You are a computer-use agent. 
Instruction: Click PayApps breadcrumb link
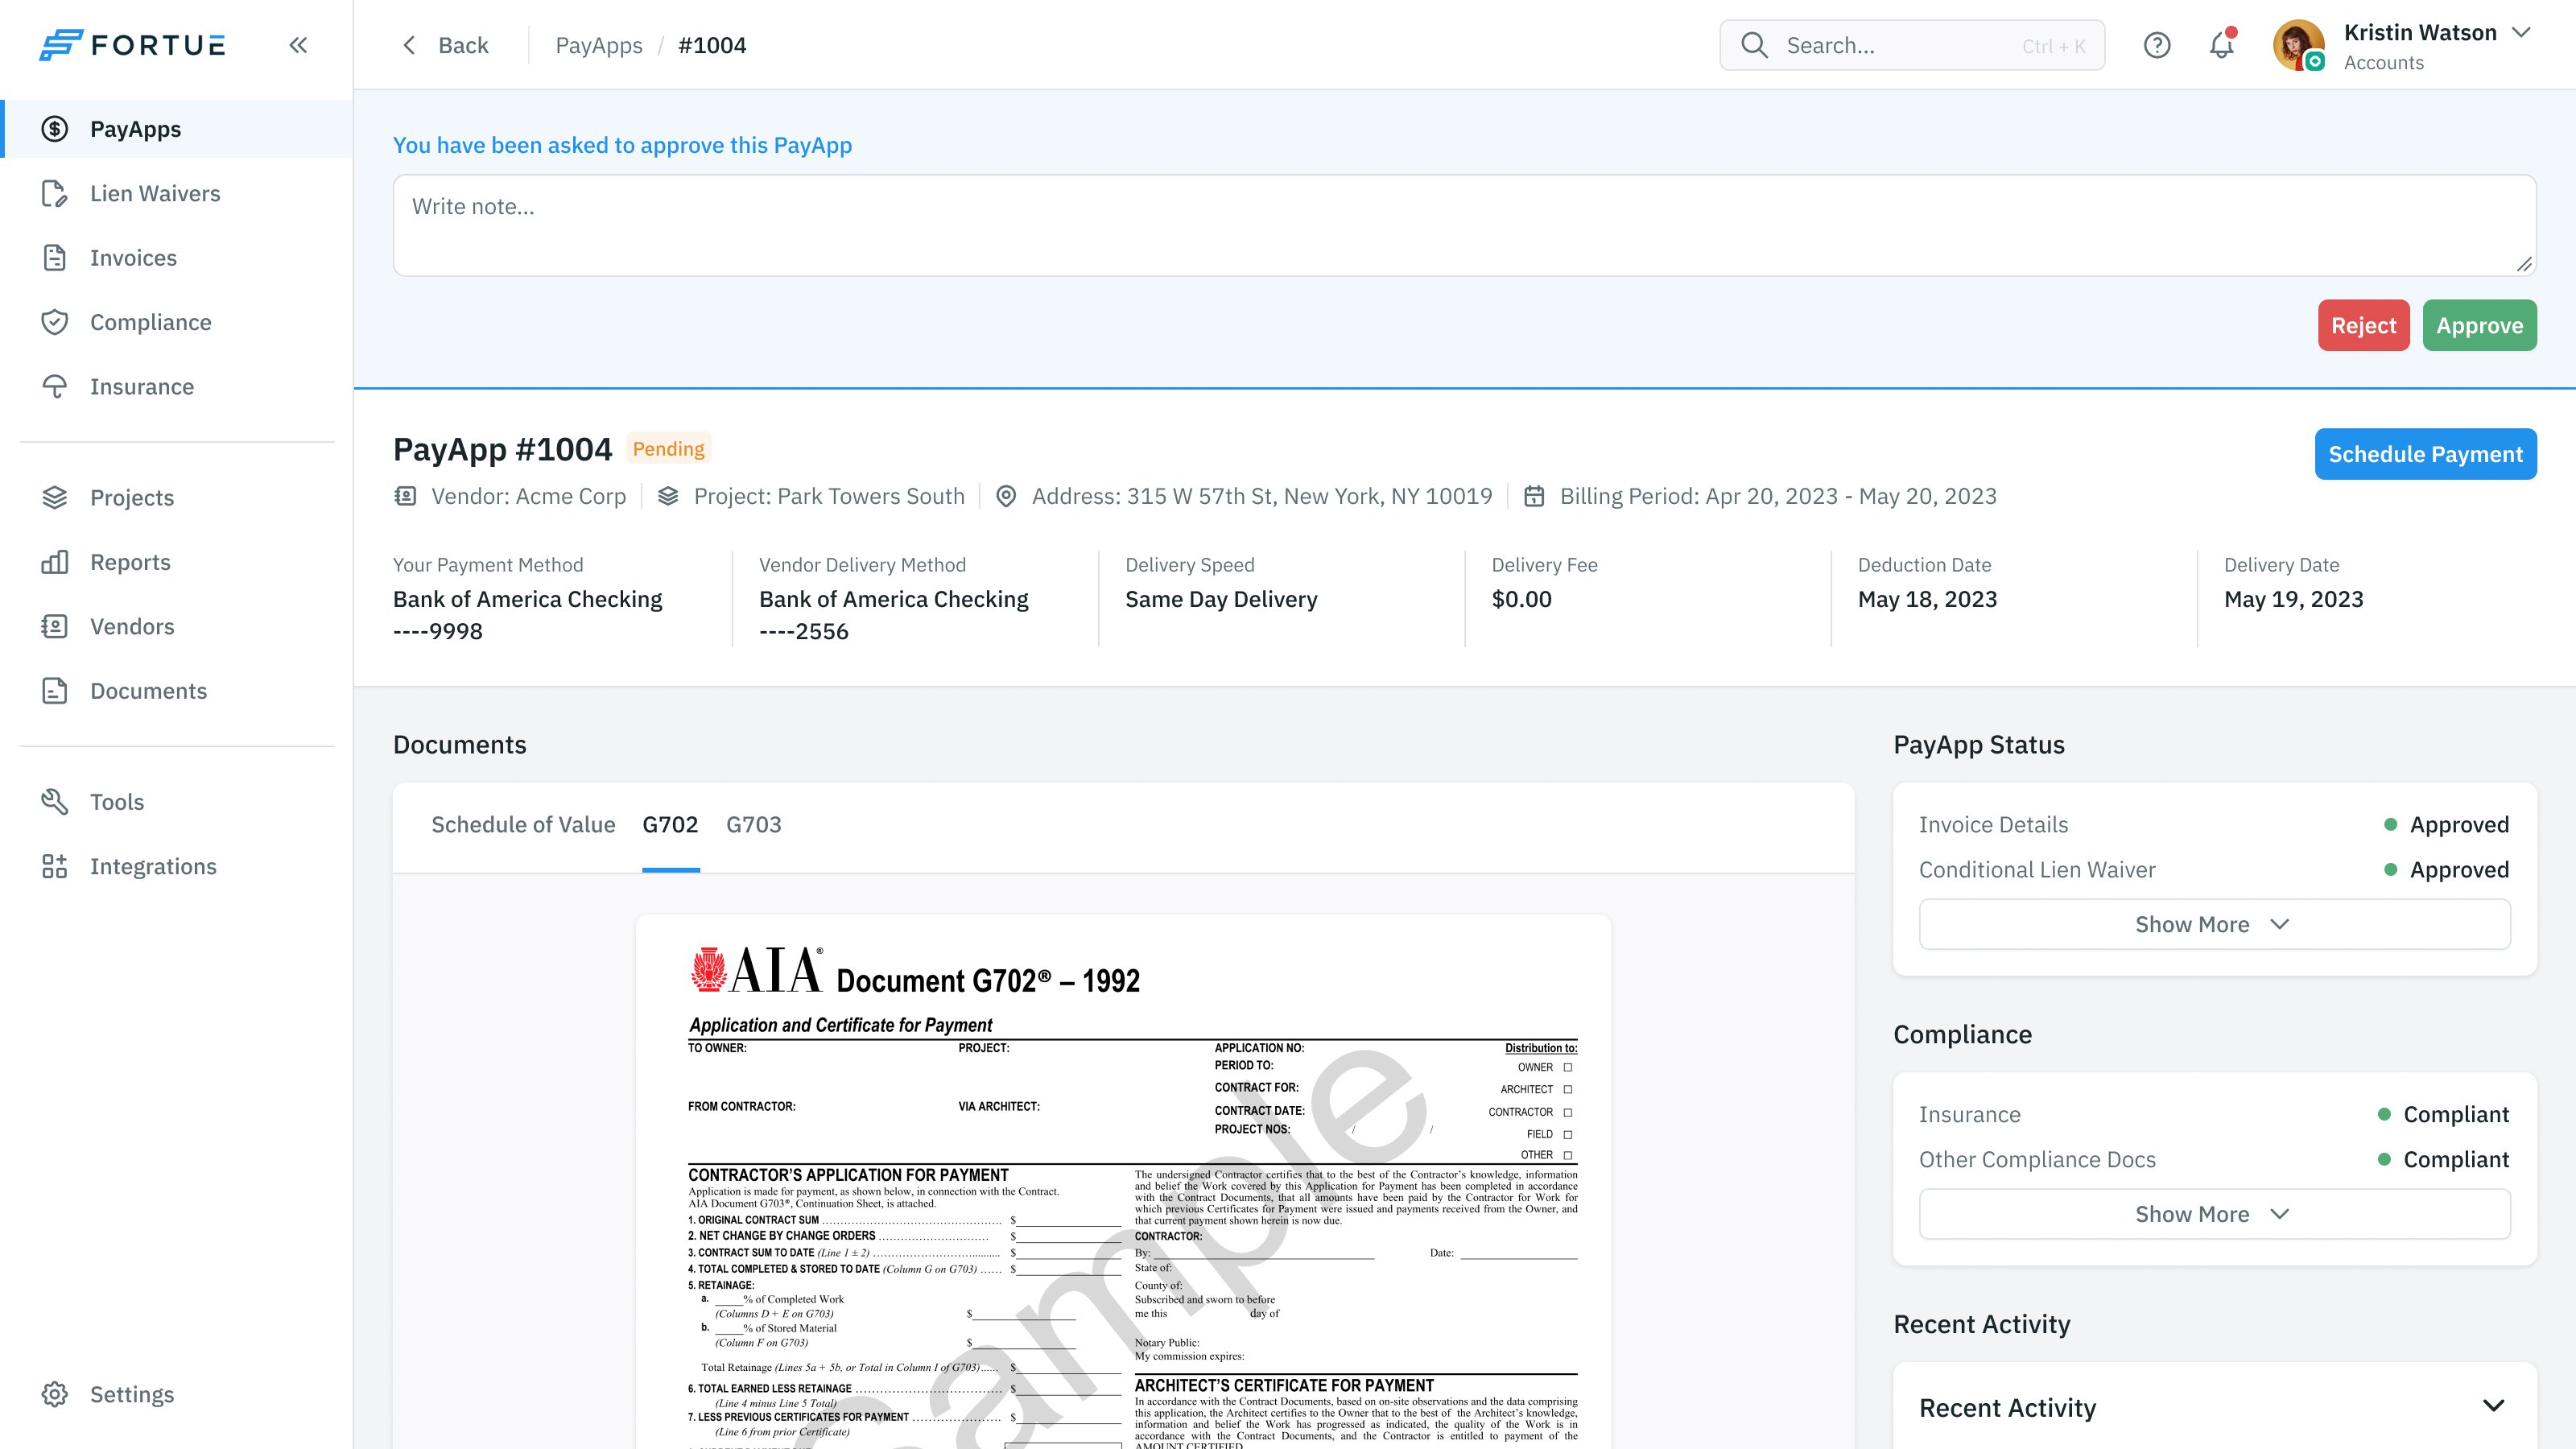pos(599,45)
